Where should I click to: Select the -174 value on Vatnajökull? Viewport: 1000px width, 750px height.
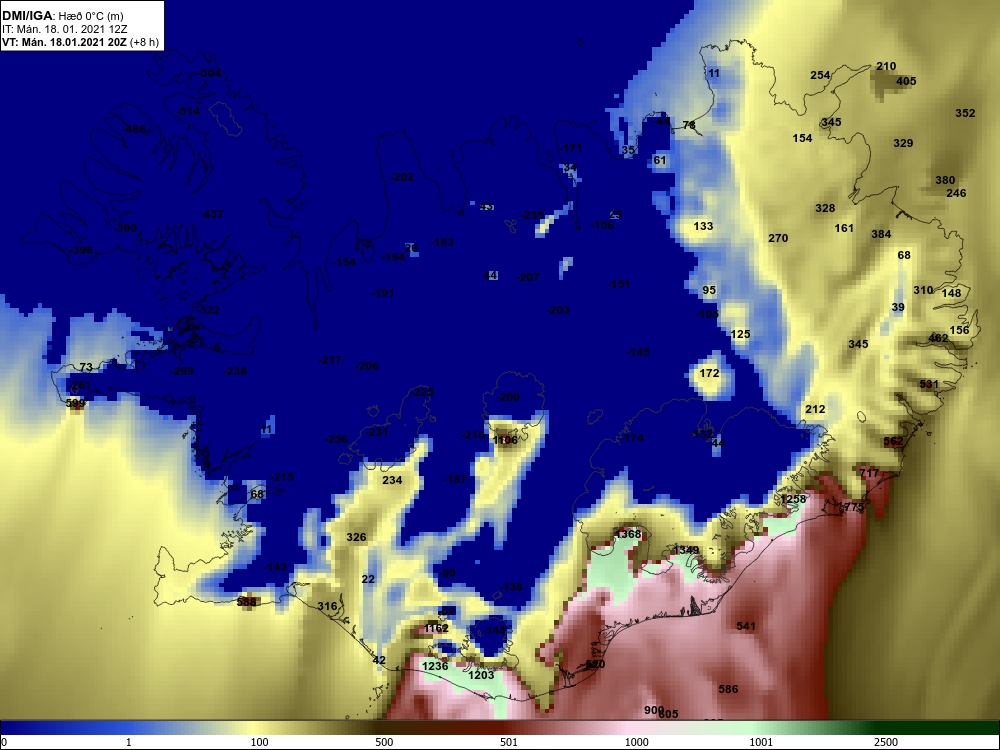632,438
